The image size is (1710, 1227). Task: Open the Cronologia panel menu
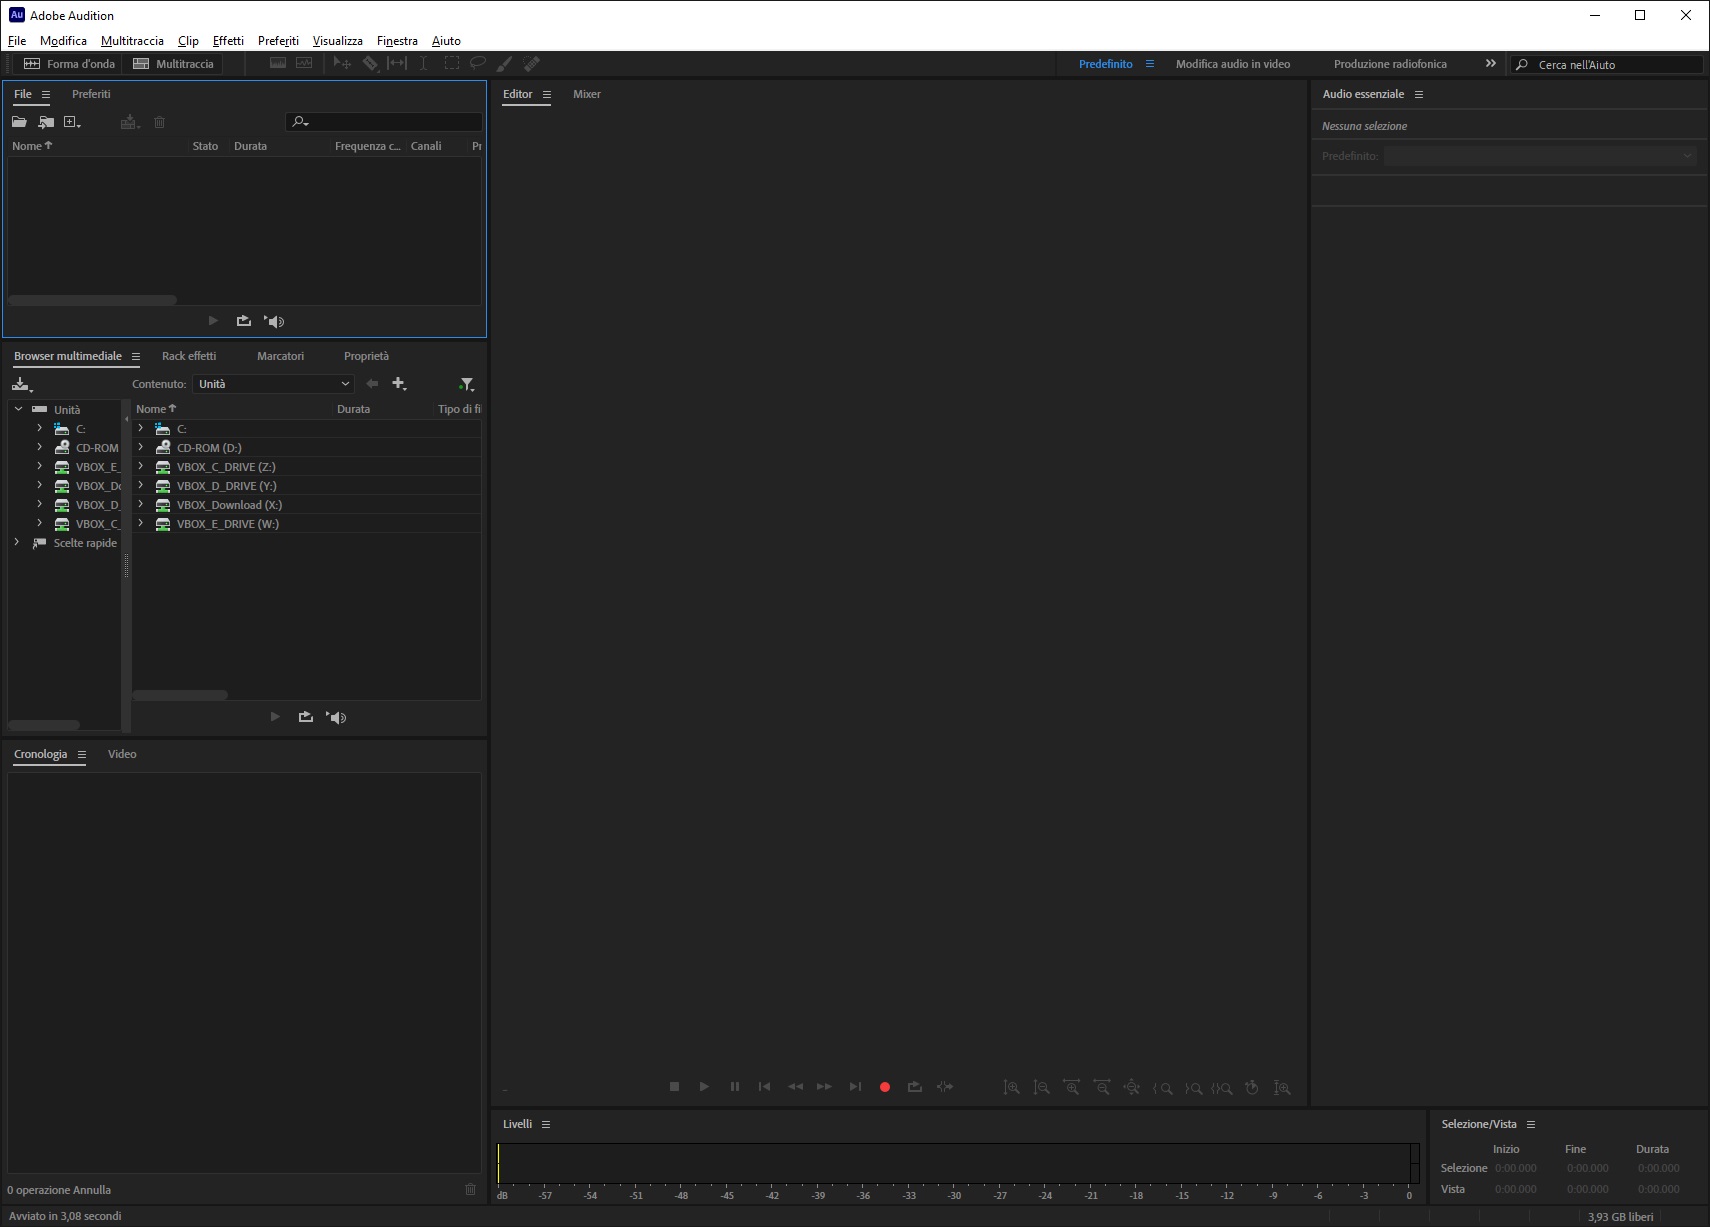coord(82,755)
